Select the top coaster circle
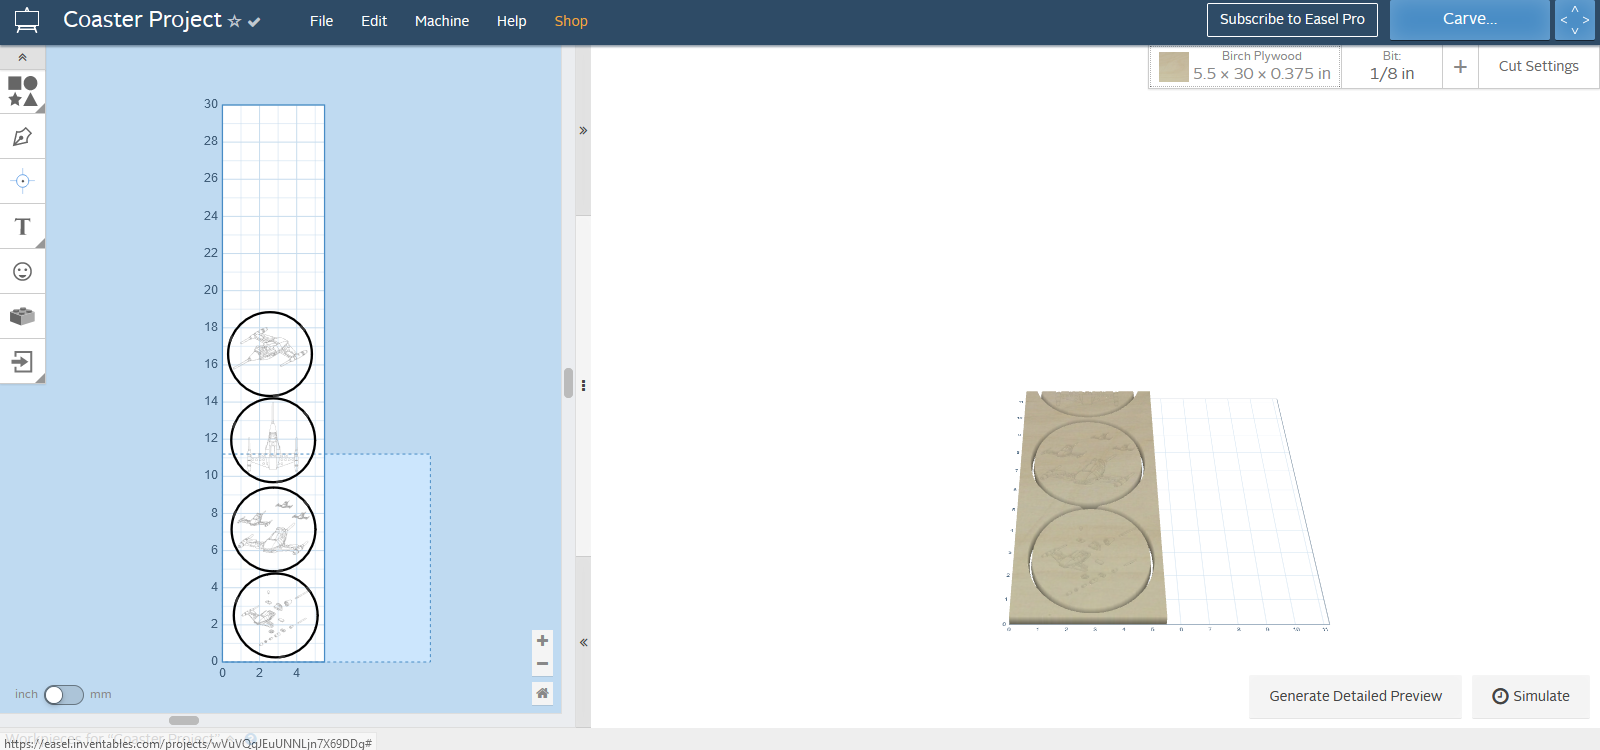 point(270,354)
